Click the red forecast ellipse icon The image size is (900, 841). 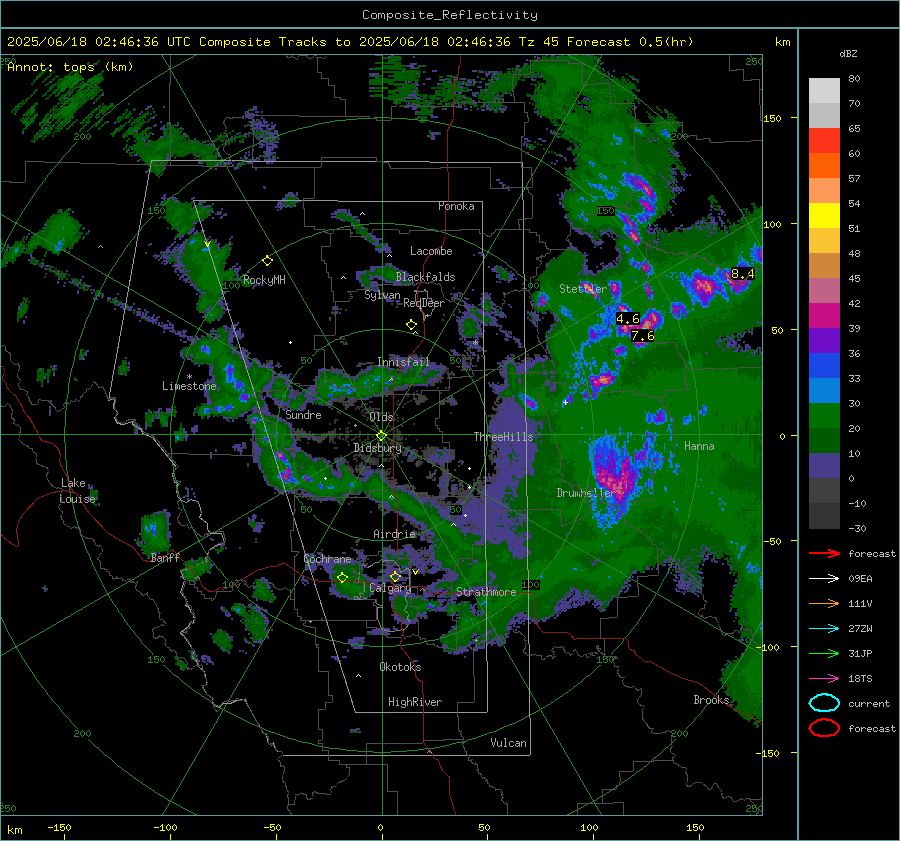(x=824, y=728)
